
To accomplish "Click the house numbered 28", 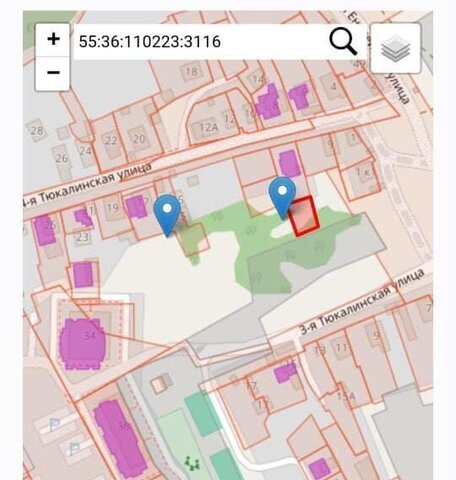I will tap(36, 131).
